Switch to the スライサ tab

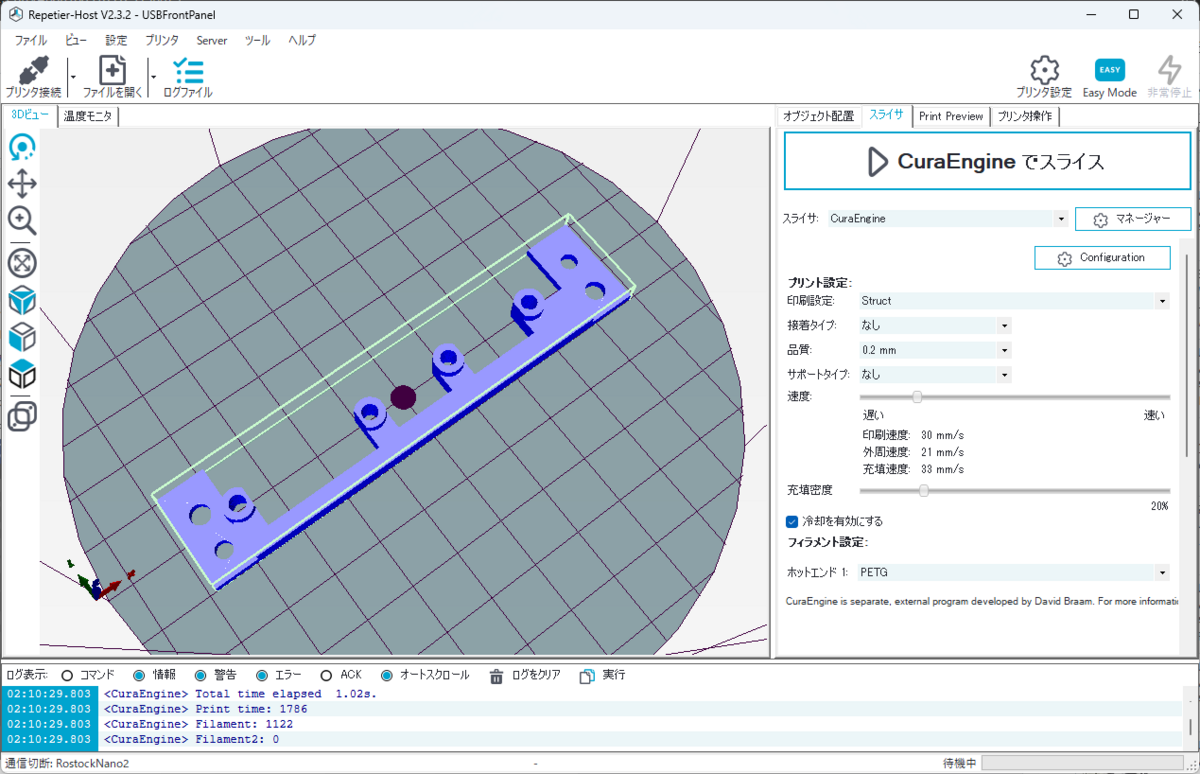886,115
